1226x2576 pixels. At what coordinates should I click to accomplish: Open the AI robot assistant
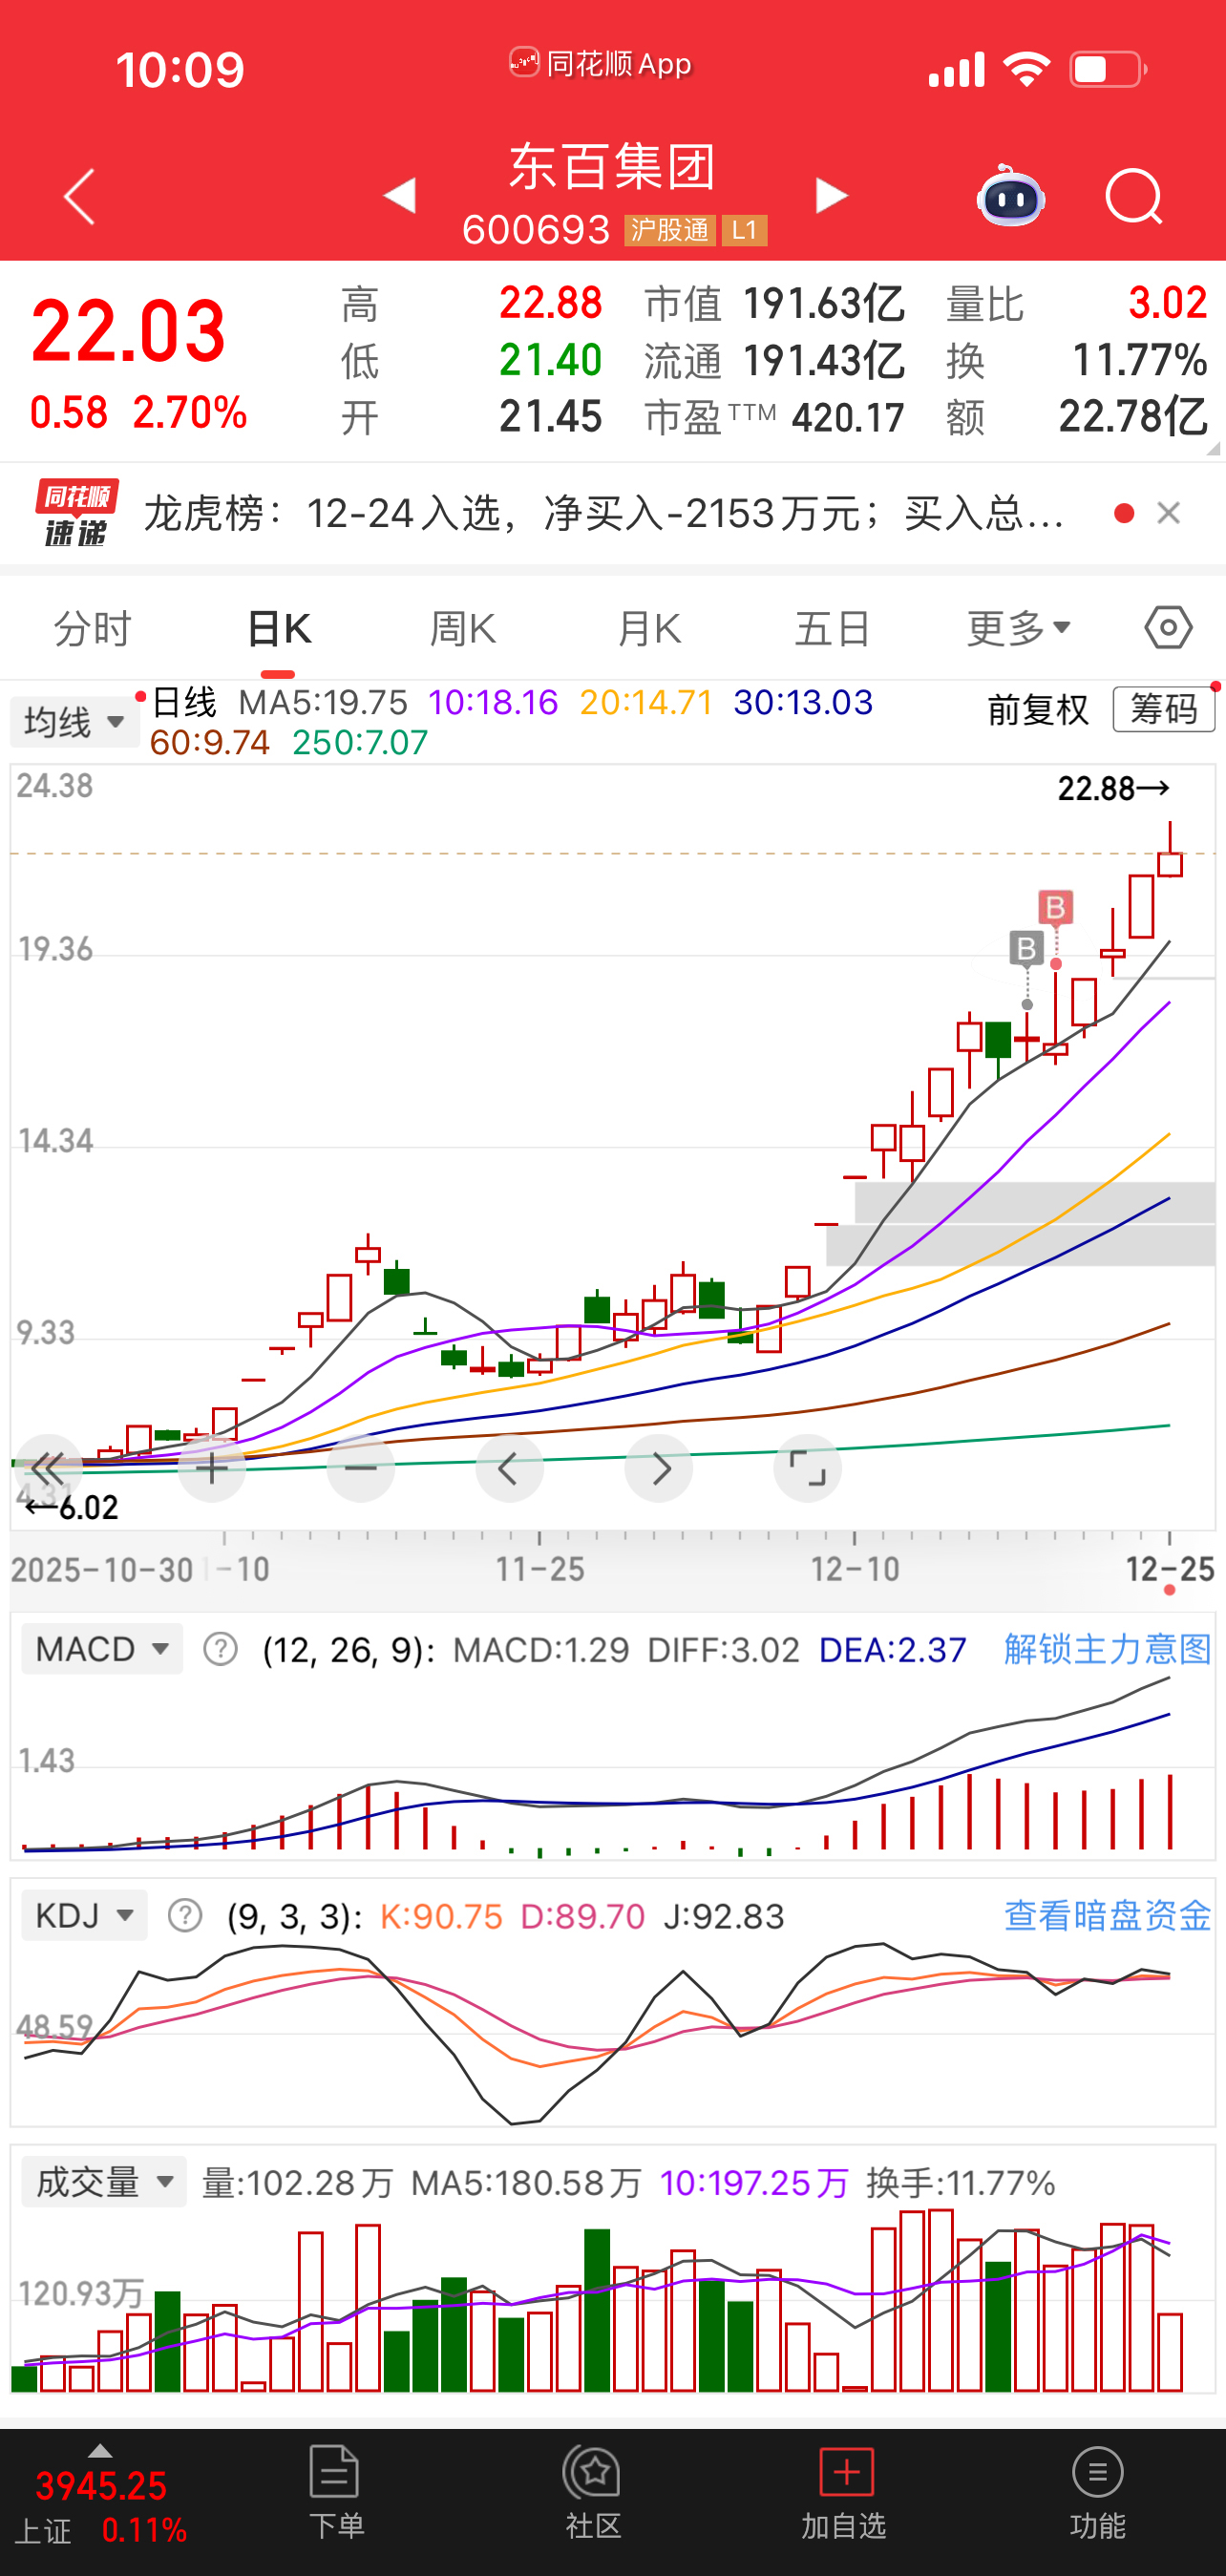(1011, 196)
